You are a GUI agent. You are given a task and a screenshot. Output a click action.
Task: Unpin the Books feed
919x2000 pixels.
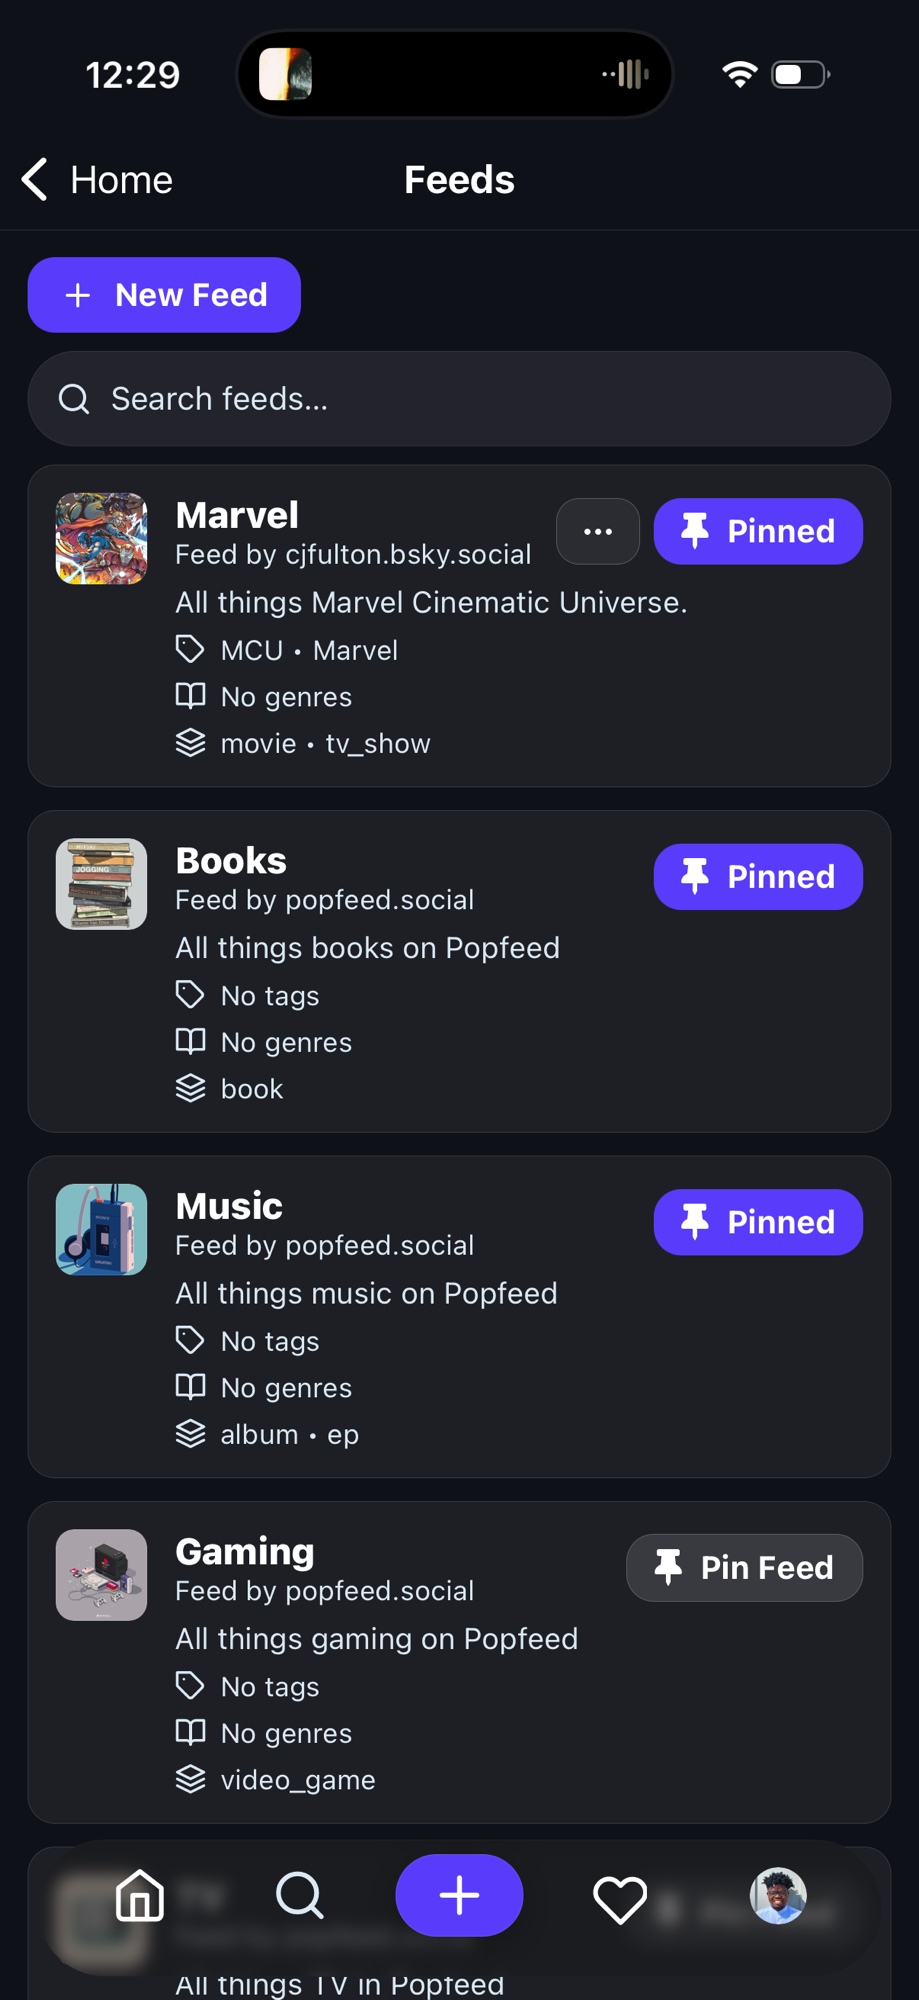(x=758, y=877)
